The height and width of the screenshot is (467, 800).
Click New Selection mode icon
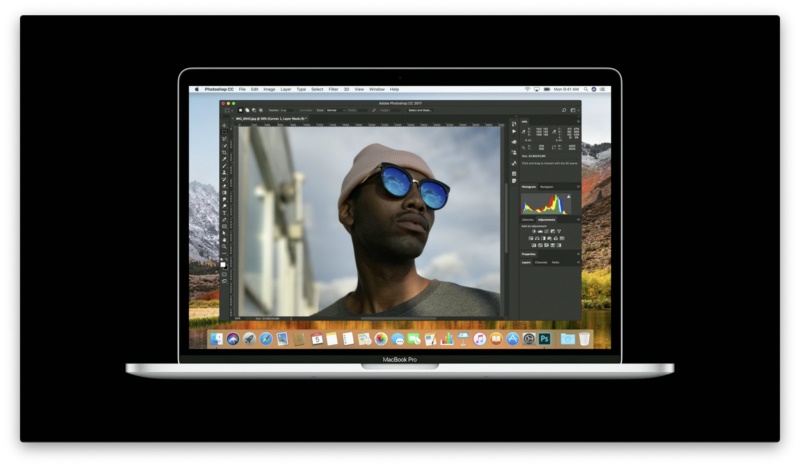tap(240, 110)
